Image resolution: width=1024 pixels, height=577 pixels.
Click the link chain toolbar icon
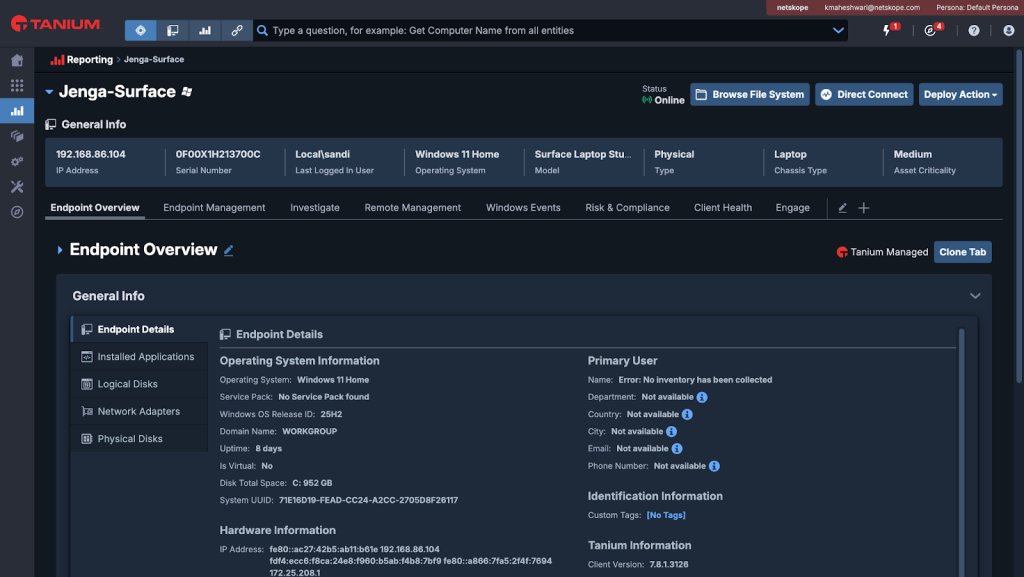236,30
